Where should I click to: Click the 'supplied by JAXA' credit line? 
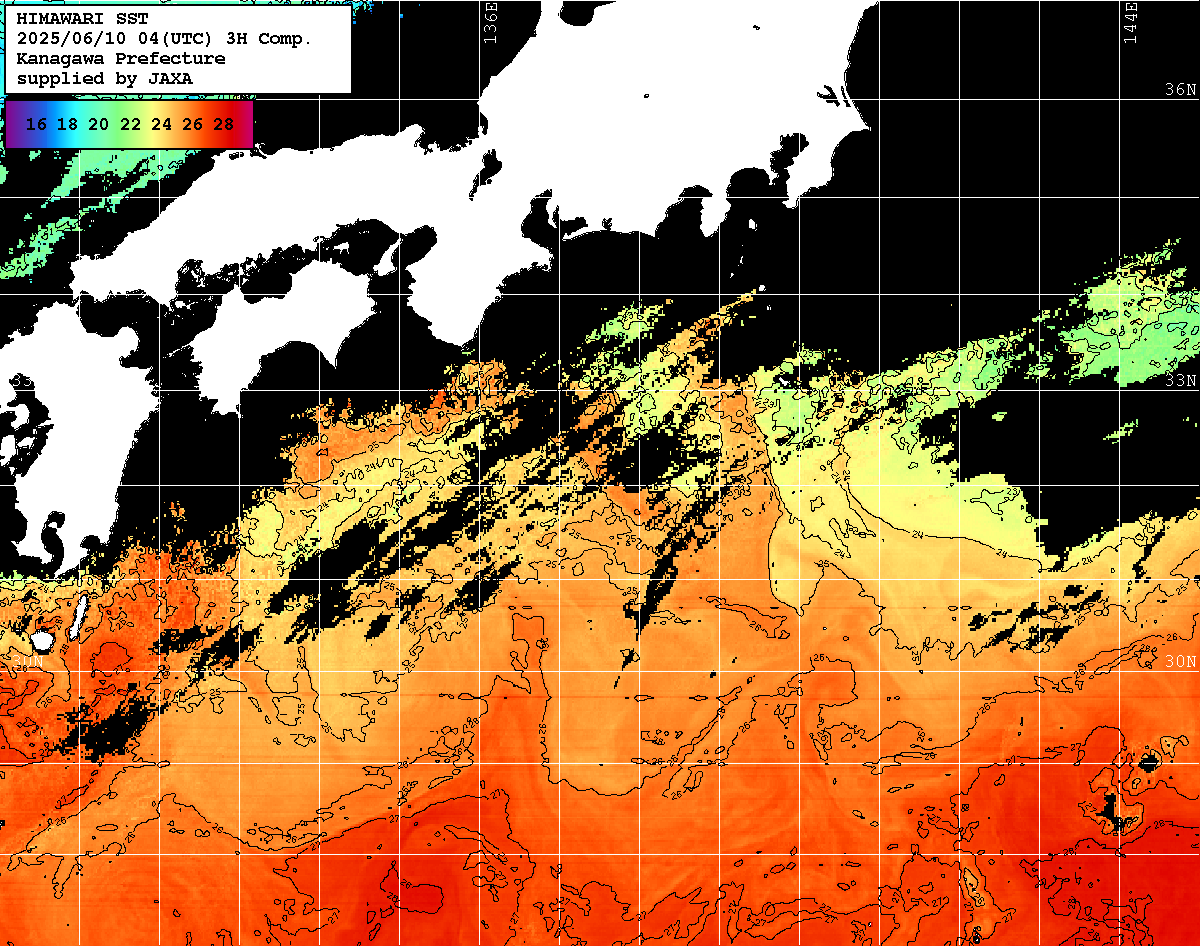(105, 78)
